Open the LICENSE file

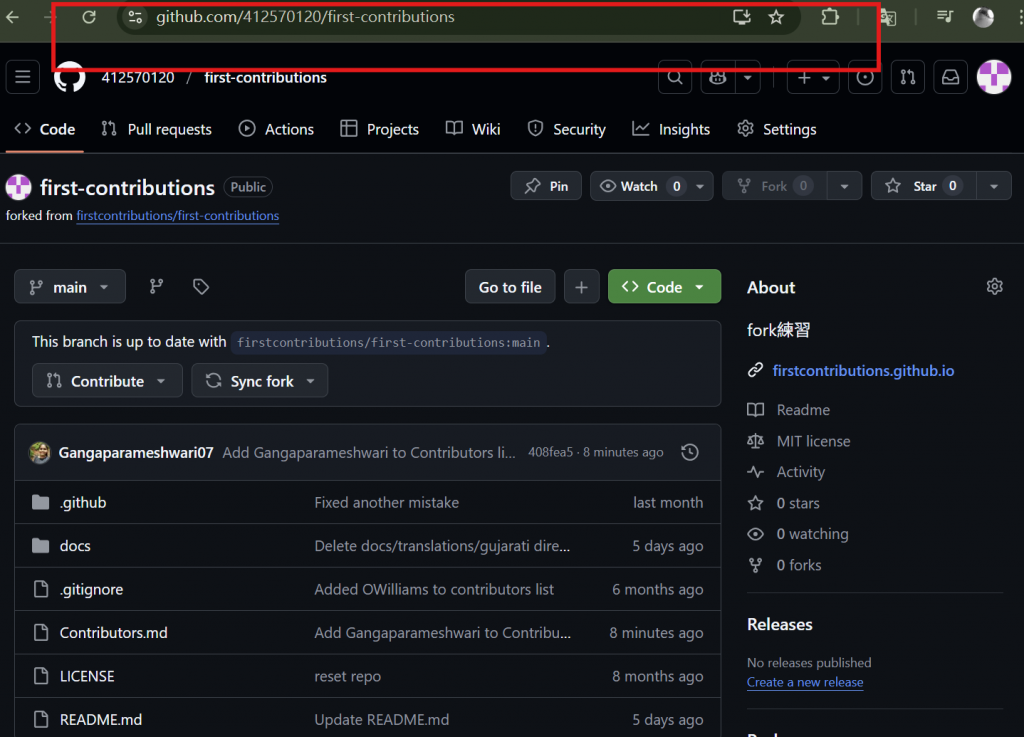click(87, 676)
